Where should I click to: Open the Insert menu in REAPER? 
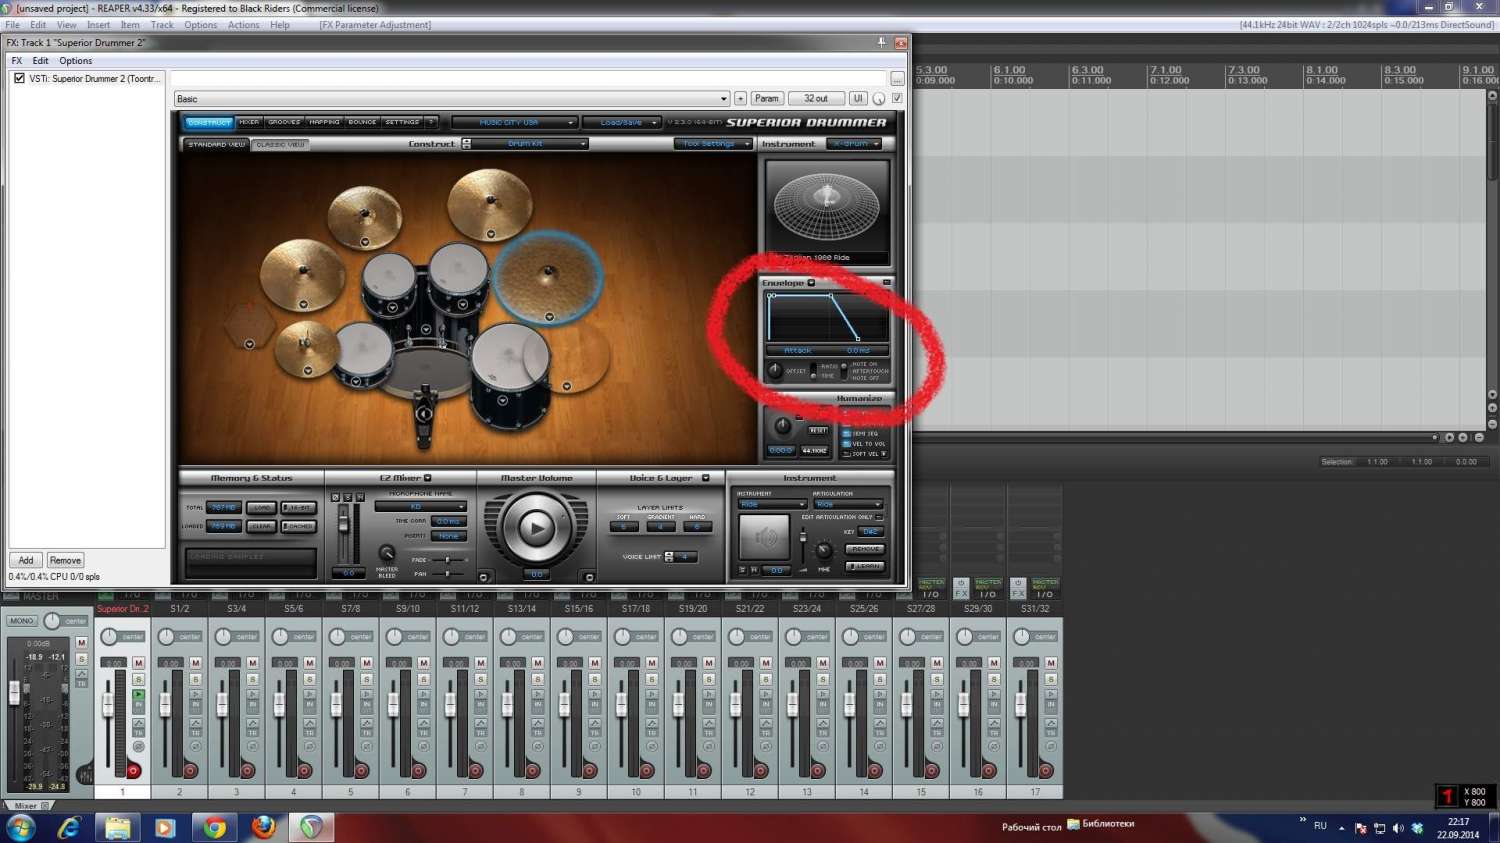(x=99, y=25)
